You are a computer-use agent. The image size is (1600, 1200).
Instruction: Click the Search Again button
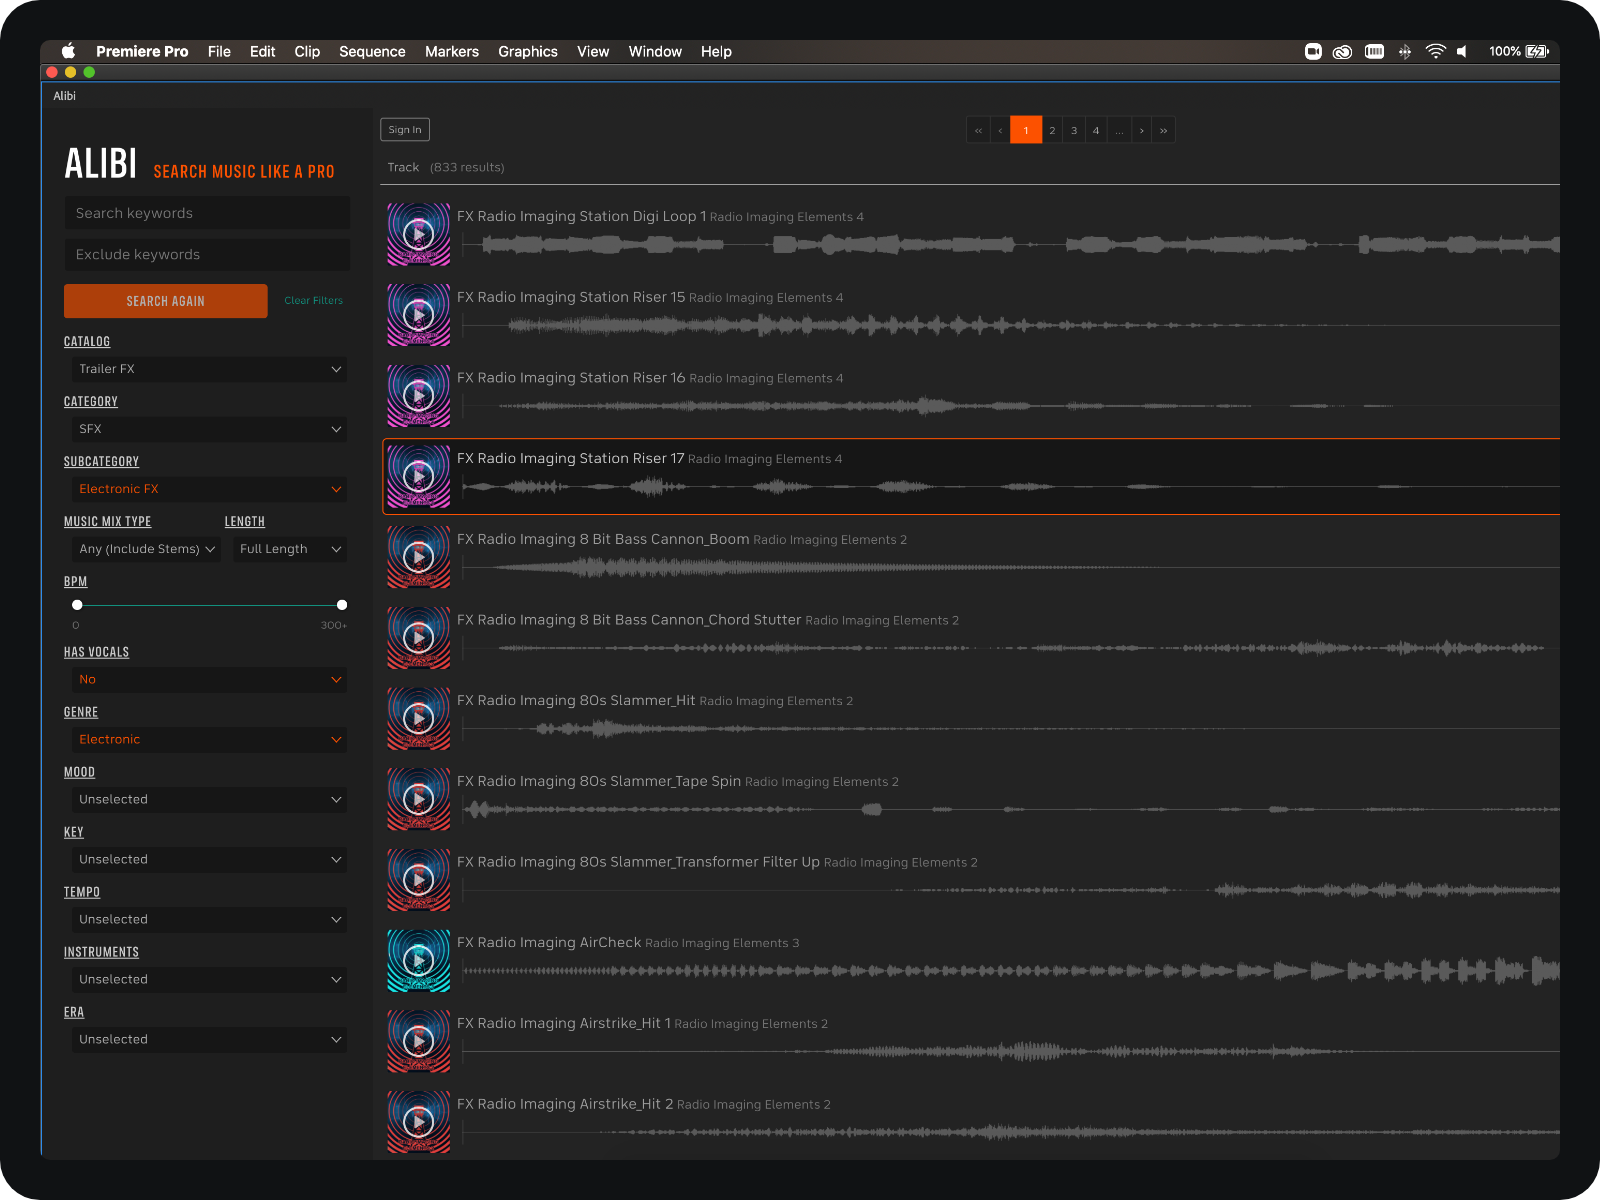pos(166,301)
